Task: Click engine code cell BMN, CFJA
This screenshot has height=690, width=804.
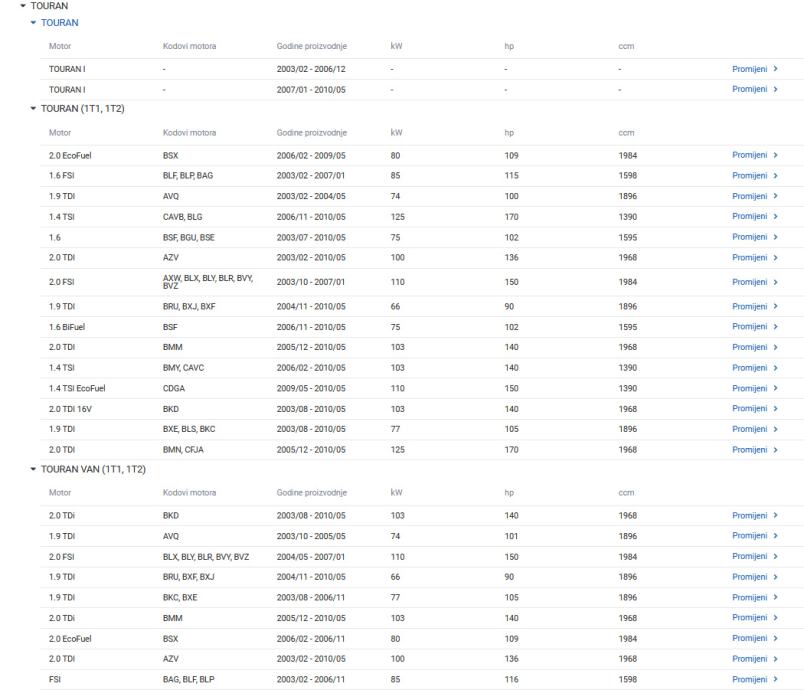Action: tap(183, 450)
